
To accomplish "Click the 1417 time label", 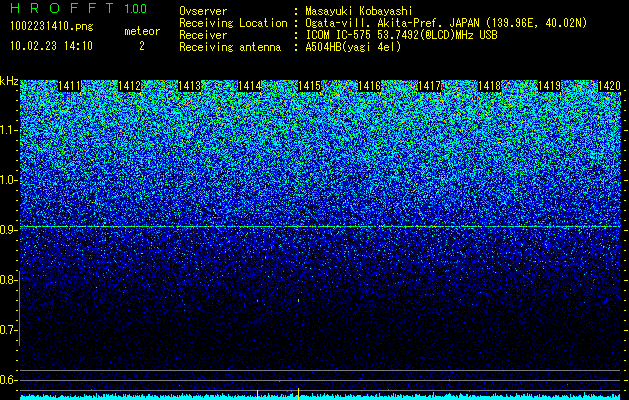I will (430, 86).
